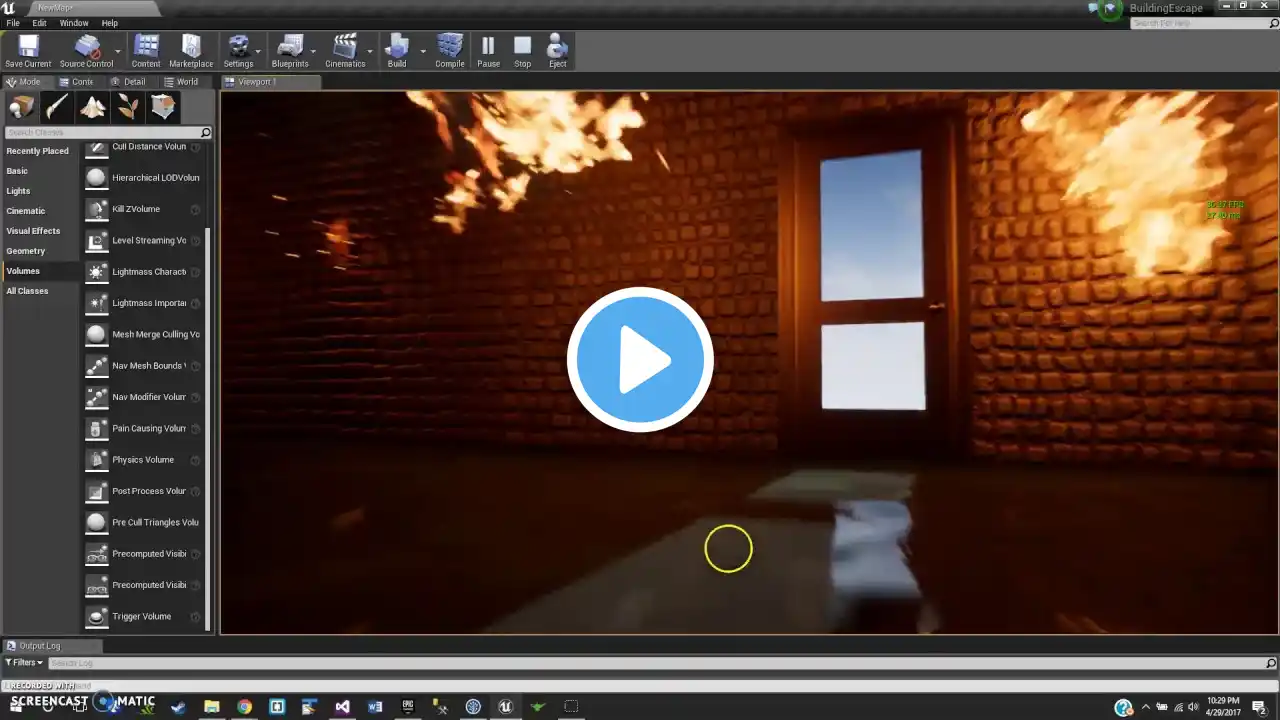Screen dimensions: 1280x720
Task: Open the Windows notification center
Action: coord(1259,707)
